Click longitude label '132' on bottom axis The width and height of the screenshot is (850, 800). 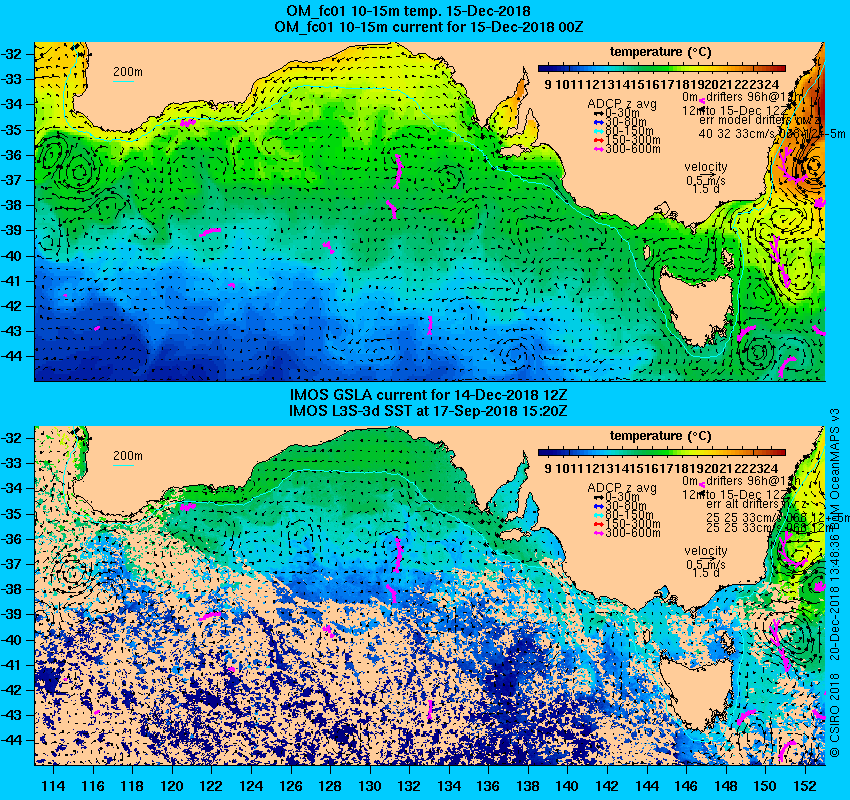pyautogui.click(x=410, y=785)
